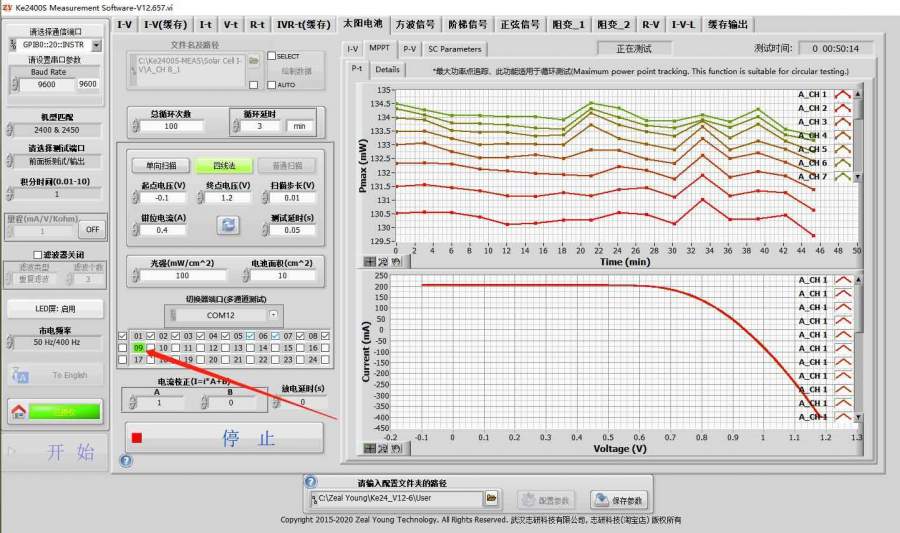
Task: Click the folder browse icon beside file path
Action: coord(254,61)
